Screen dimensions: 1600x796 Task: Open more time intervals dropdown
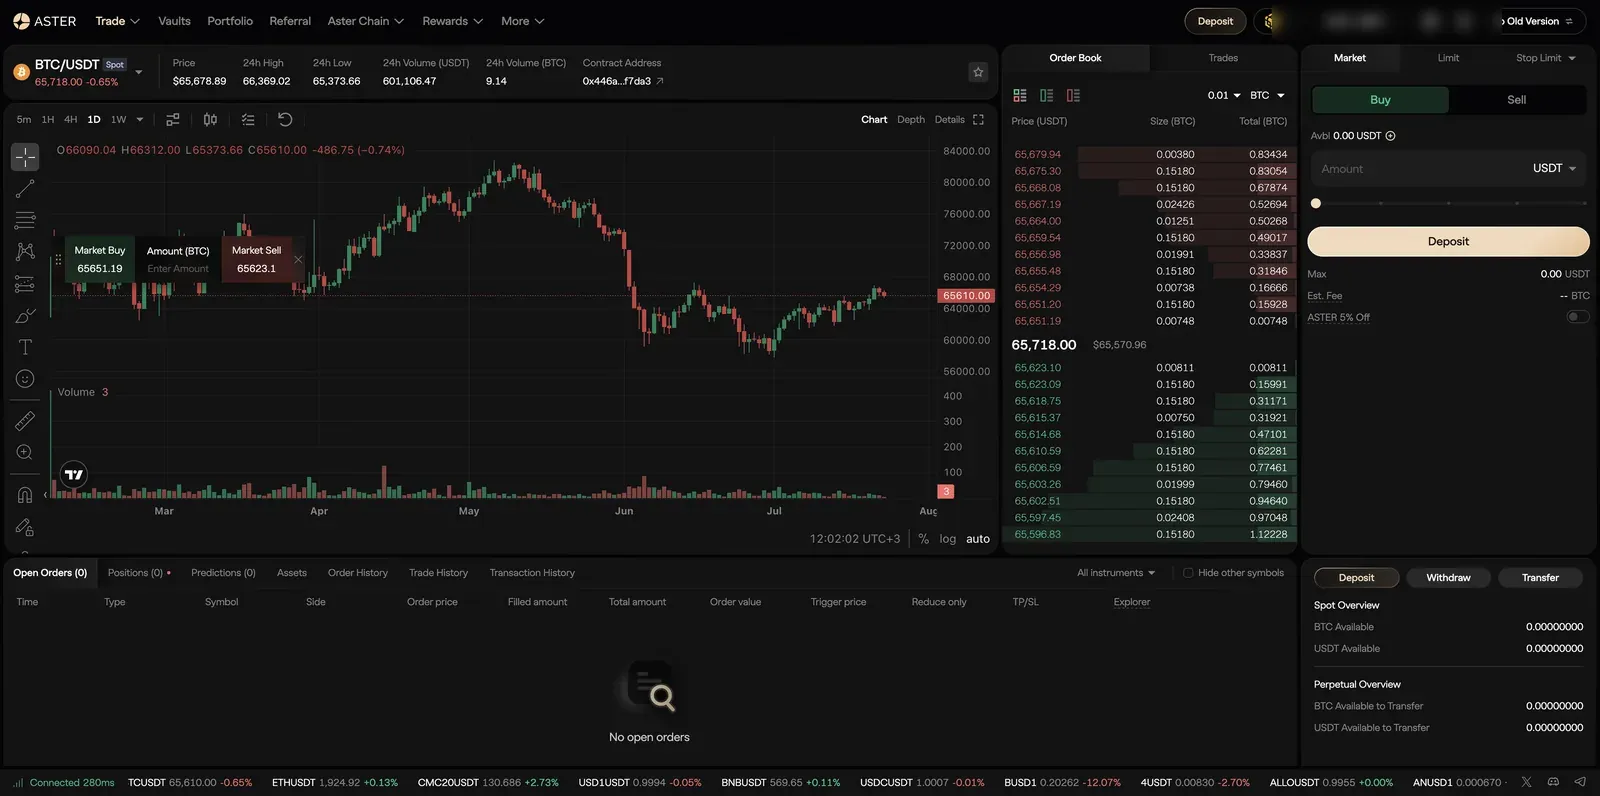[140, 120]
